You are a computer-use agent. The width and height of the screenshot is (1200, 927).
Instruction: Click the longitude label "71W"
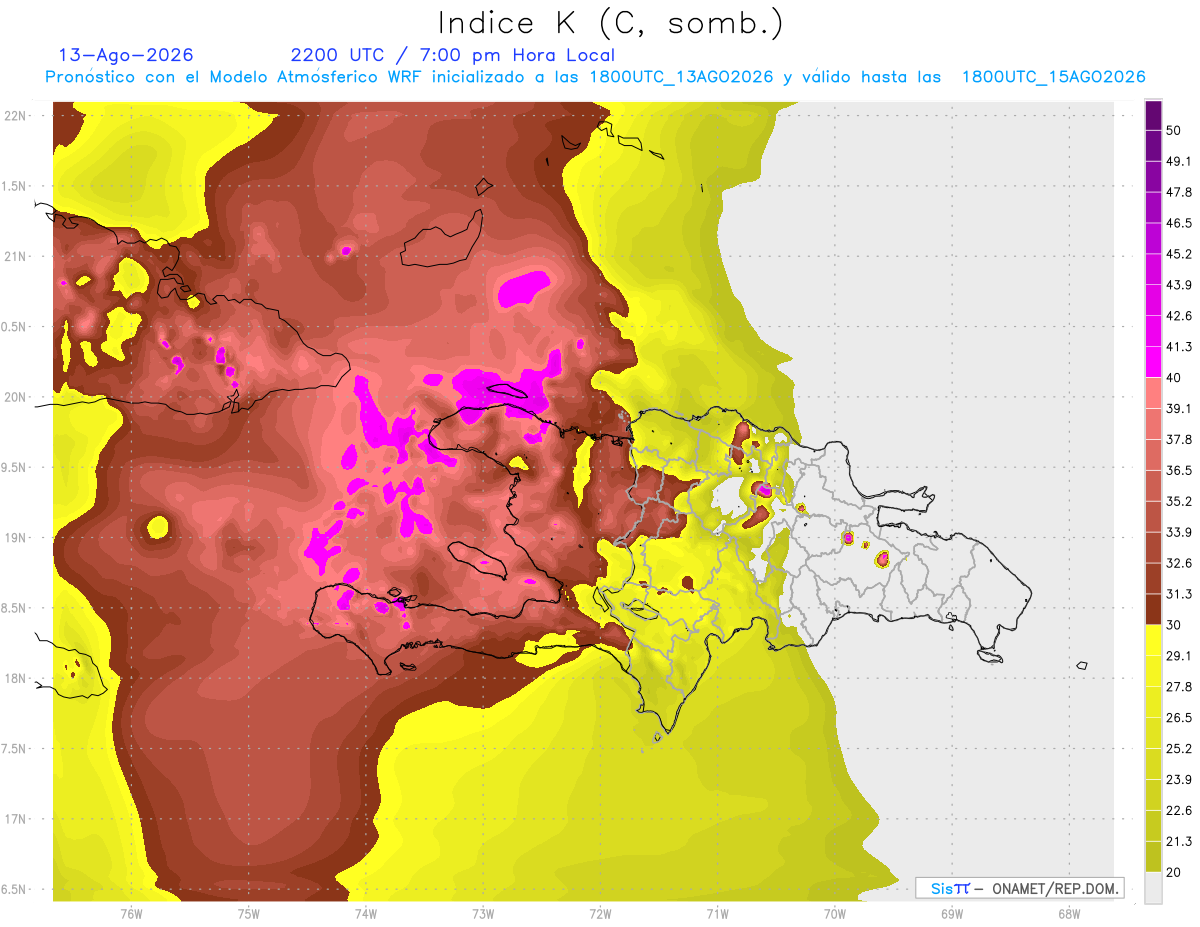point(717,913)
